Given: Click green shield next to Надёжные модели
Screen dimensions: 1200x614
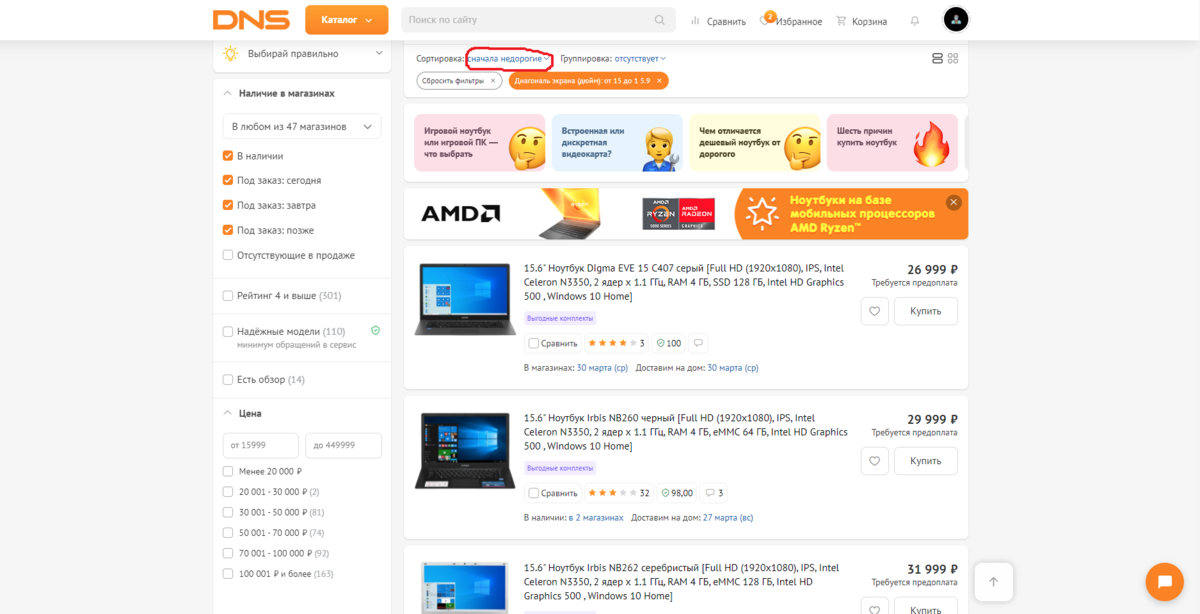Looking at the screenshot, I should click(375, 330).
